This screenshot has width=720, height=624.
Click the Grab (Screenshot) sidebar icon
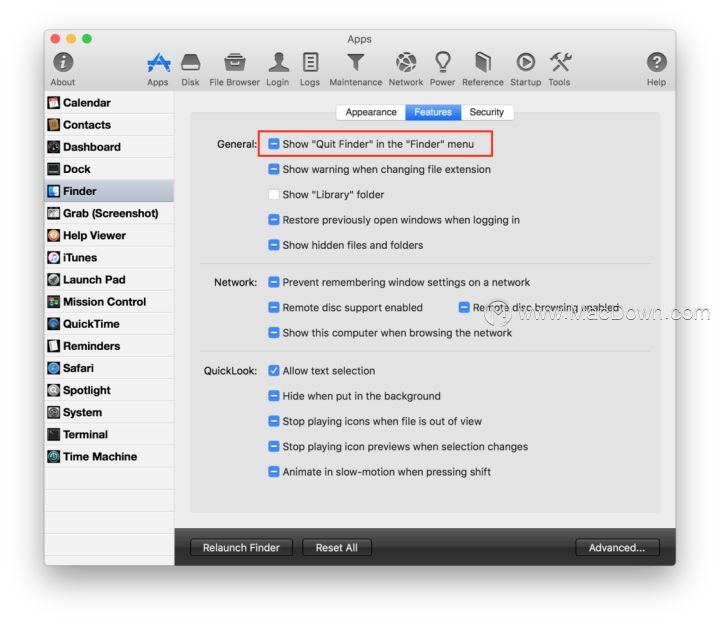[x=54, y=213]
